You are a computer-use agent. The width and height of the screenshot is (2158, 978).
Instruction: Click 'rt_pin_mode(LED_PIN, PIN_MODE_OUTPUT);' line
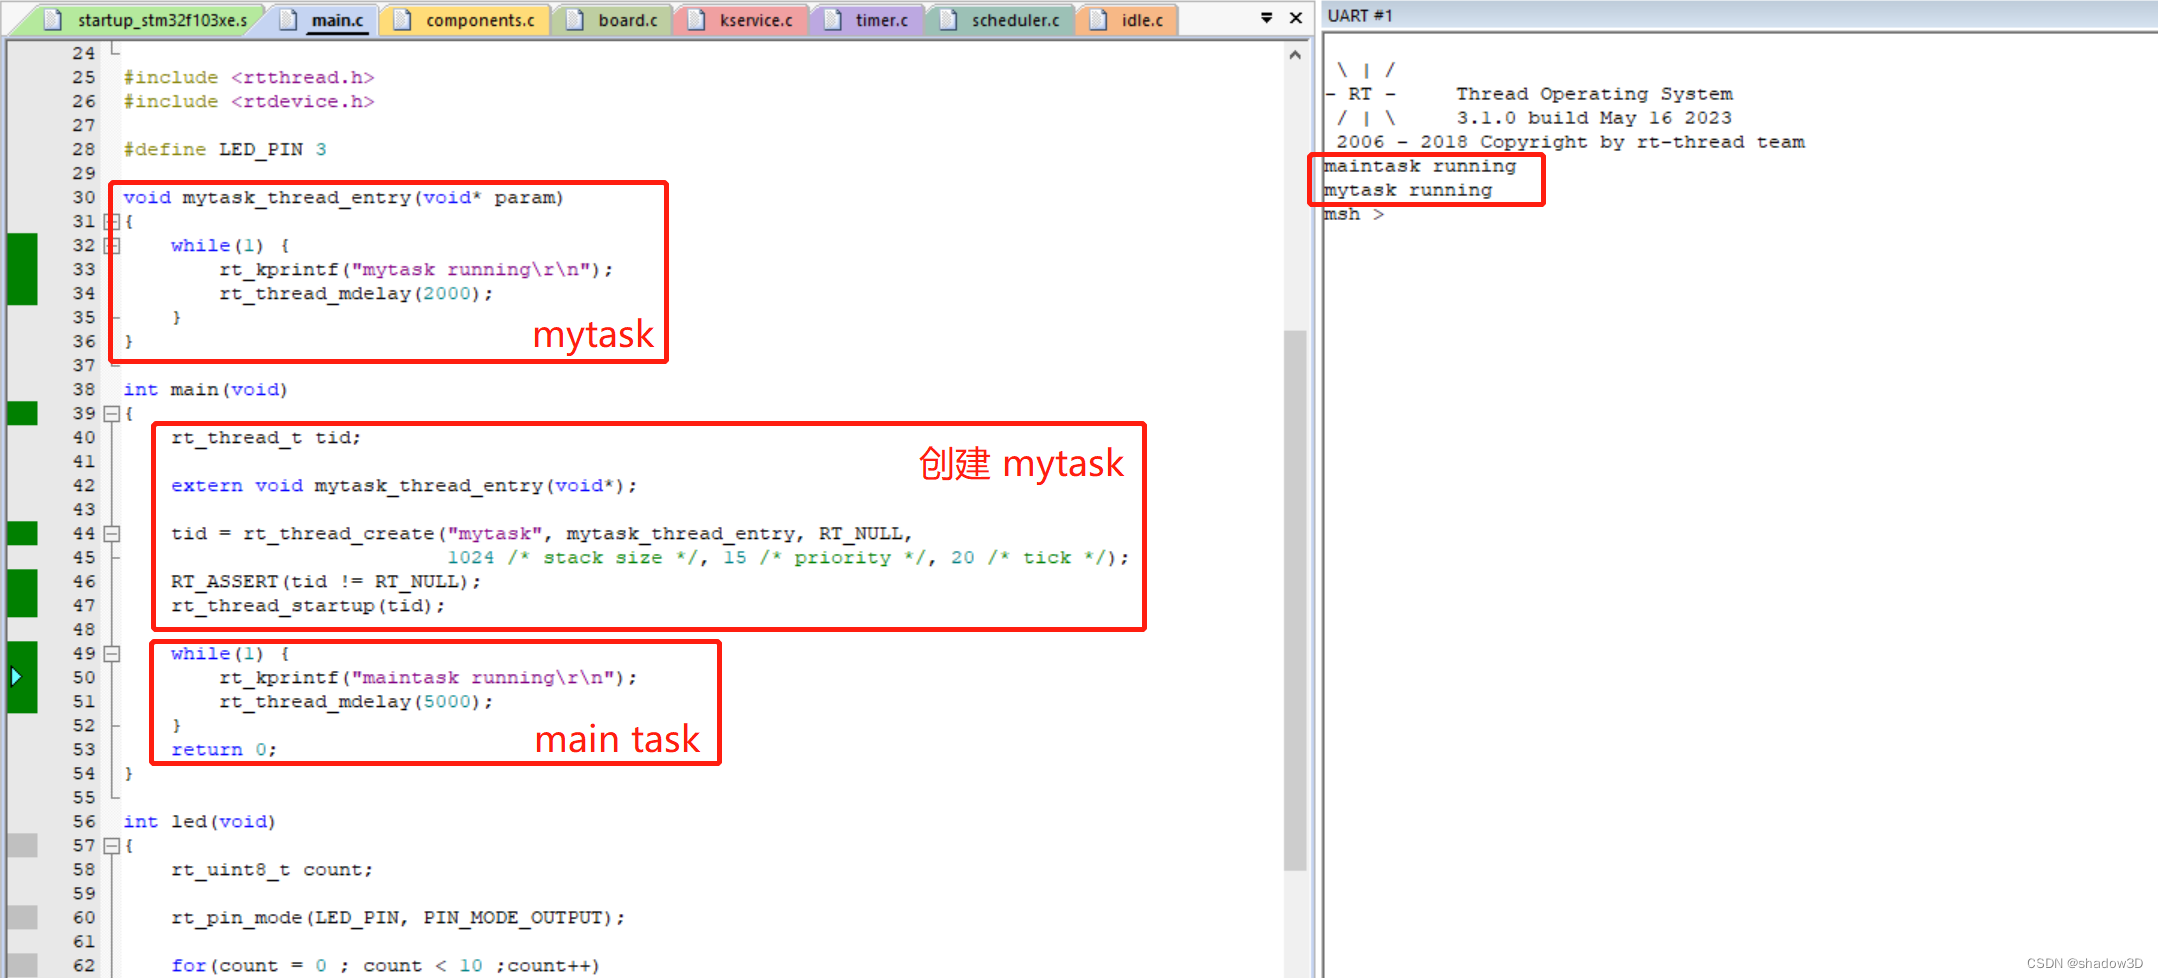[398, 918]
